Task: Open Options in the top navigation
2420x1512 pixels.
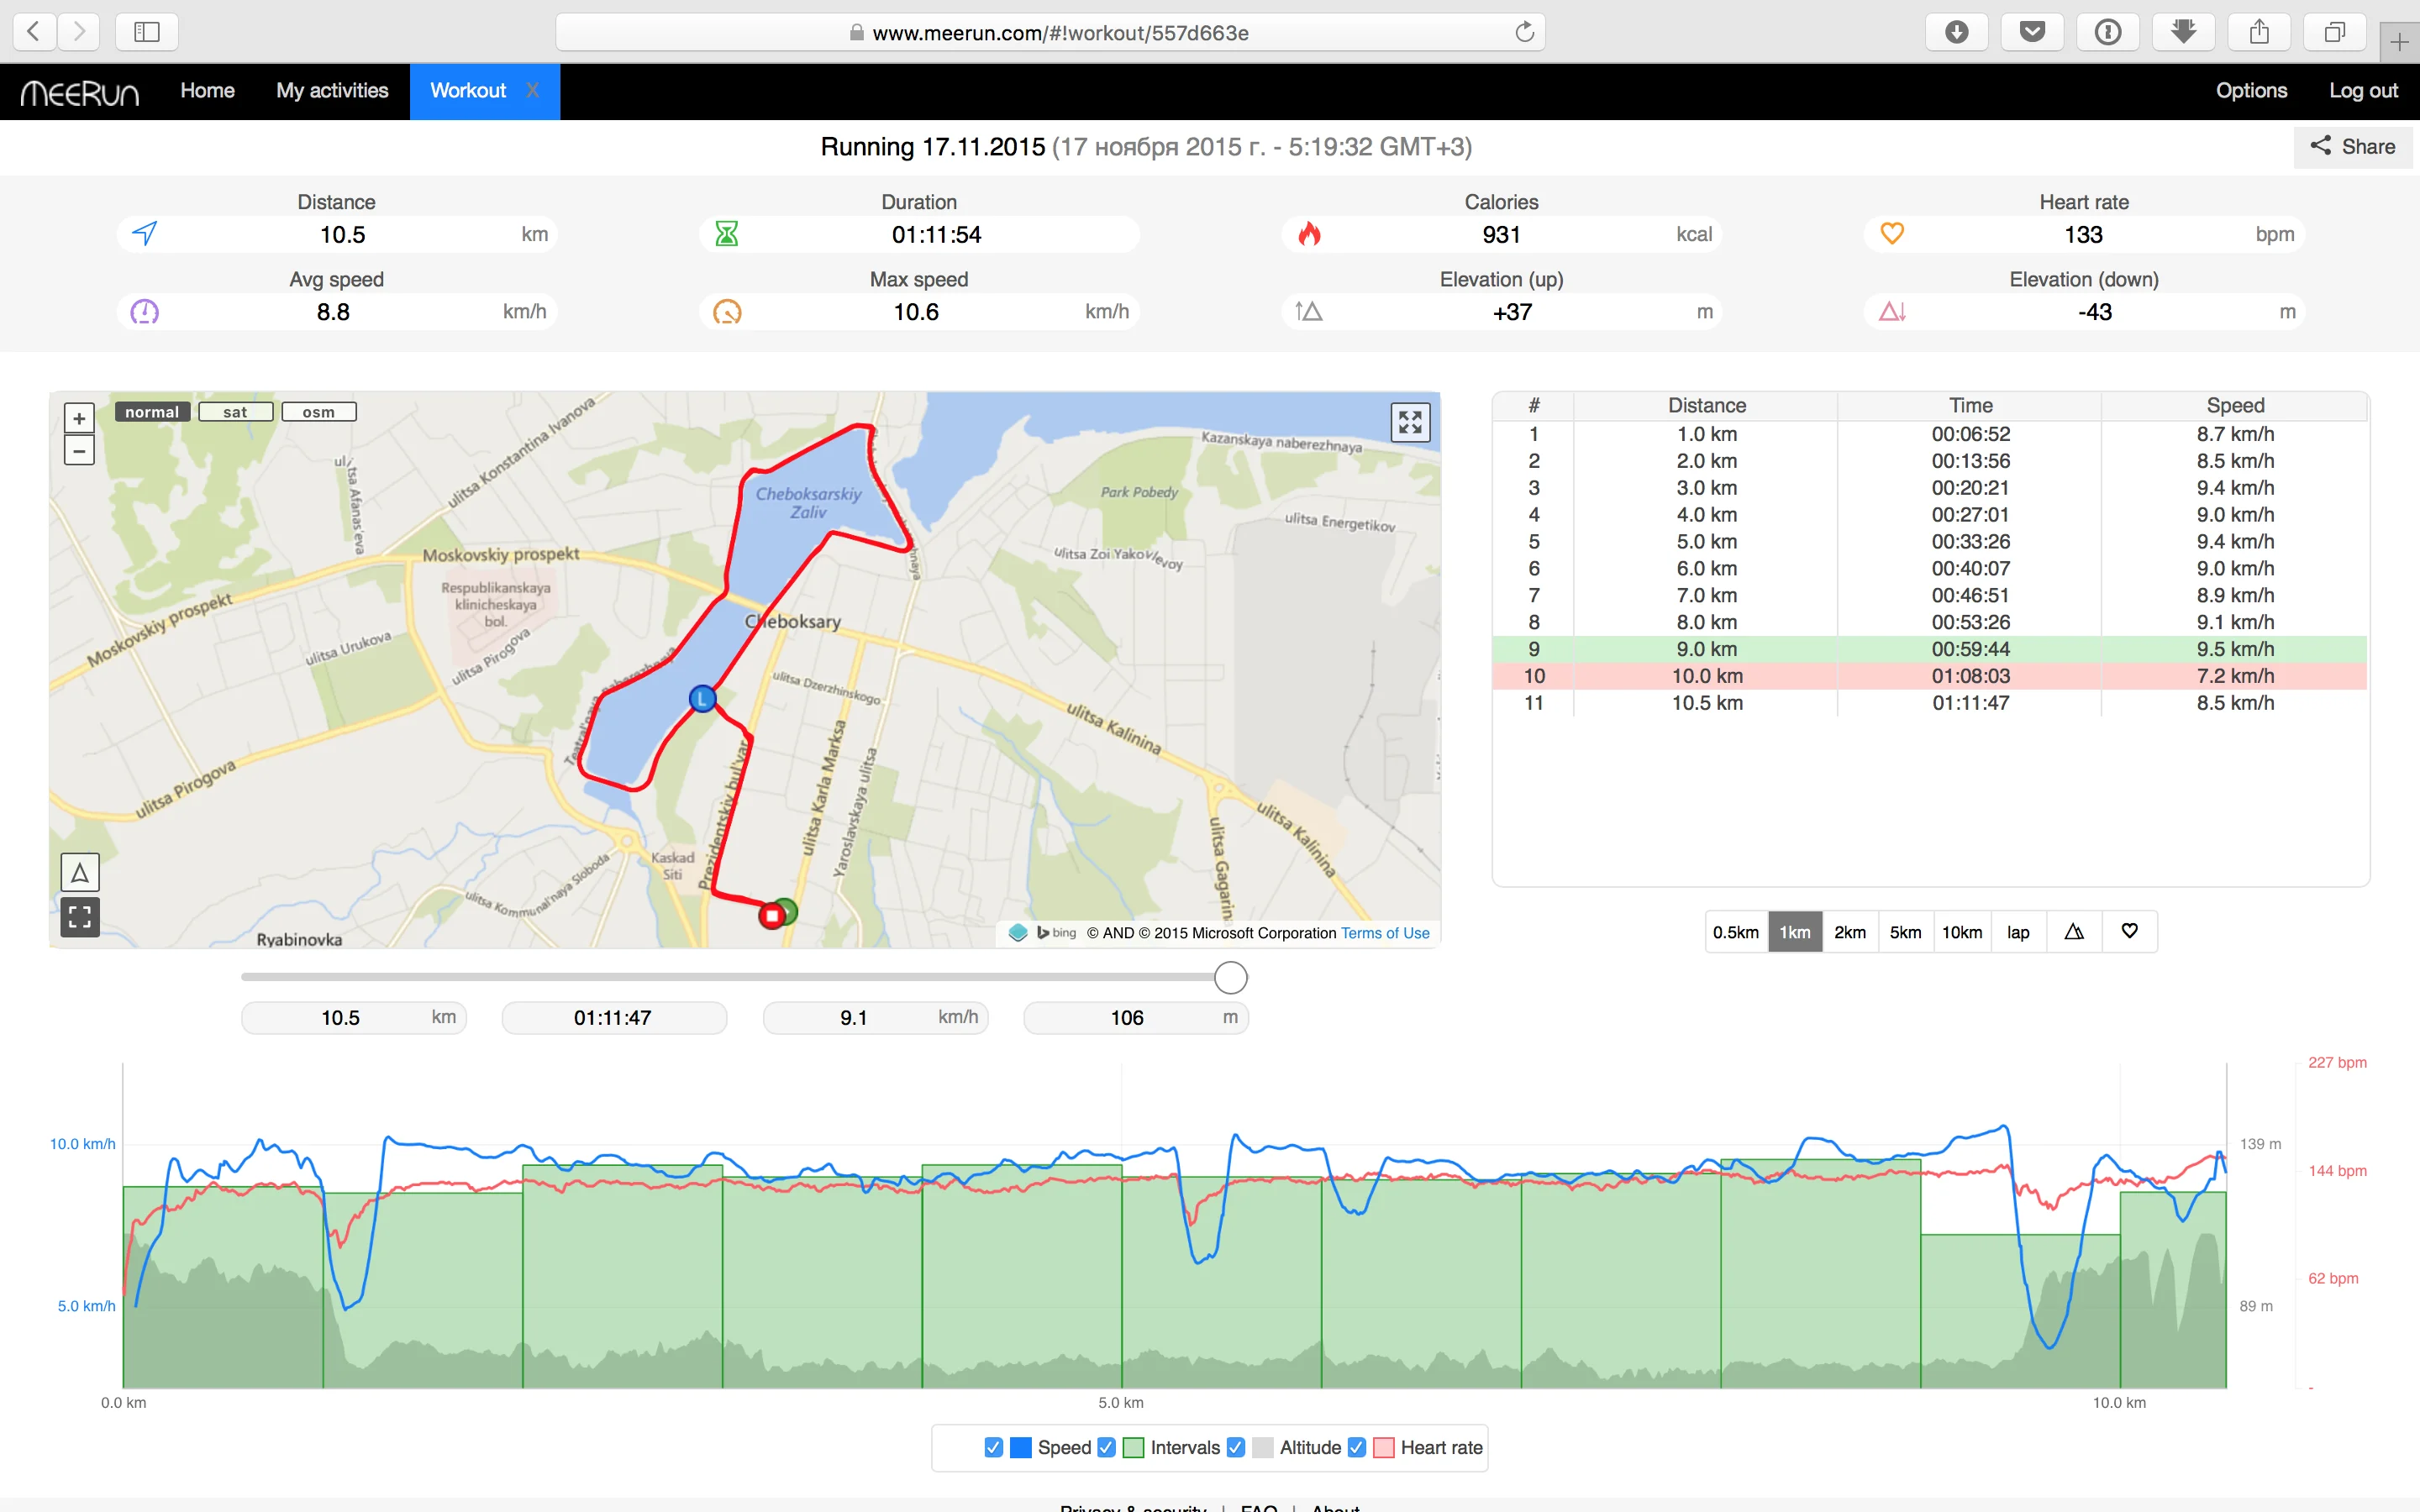Action: pos(2251,91)
